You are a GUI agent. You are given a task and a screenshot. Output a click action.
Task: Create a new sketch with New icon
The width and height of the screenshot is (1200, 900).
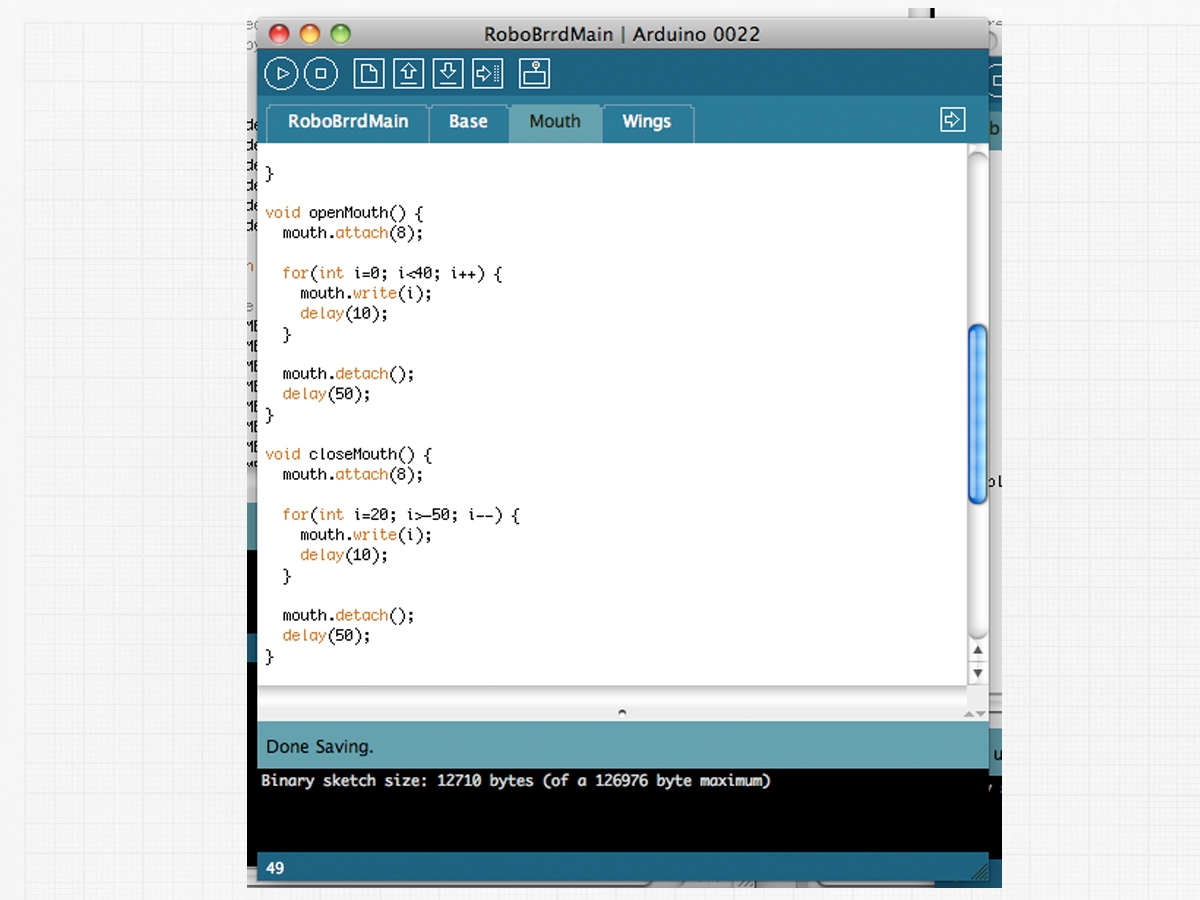click(x=369, y=73)
